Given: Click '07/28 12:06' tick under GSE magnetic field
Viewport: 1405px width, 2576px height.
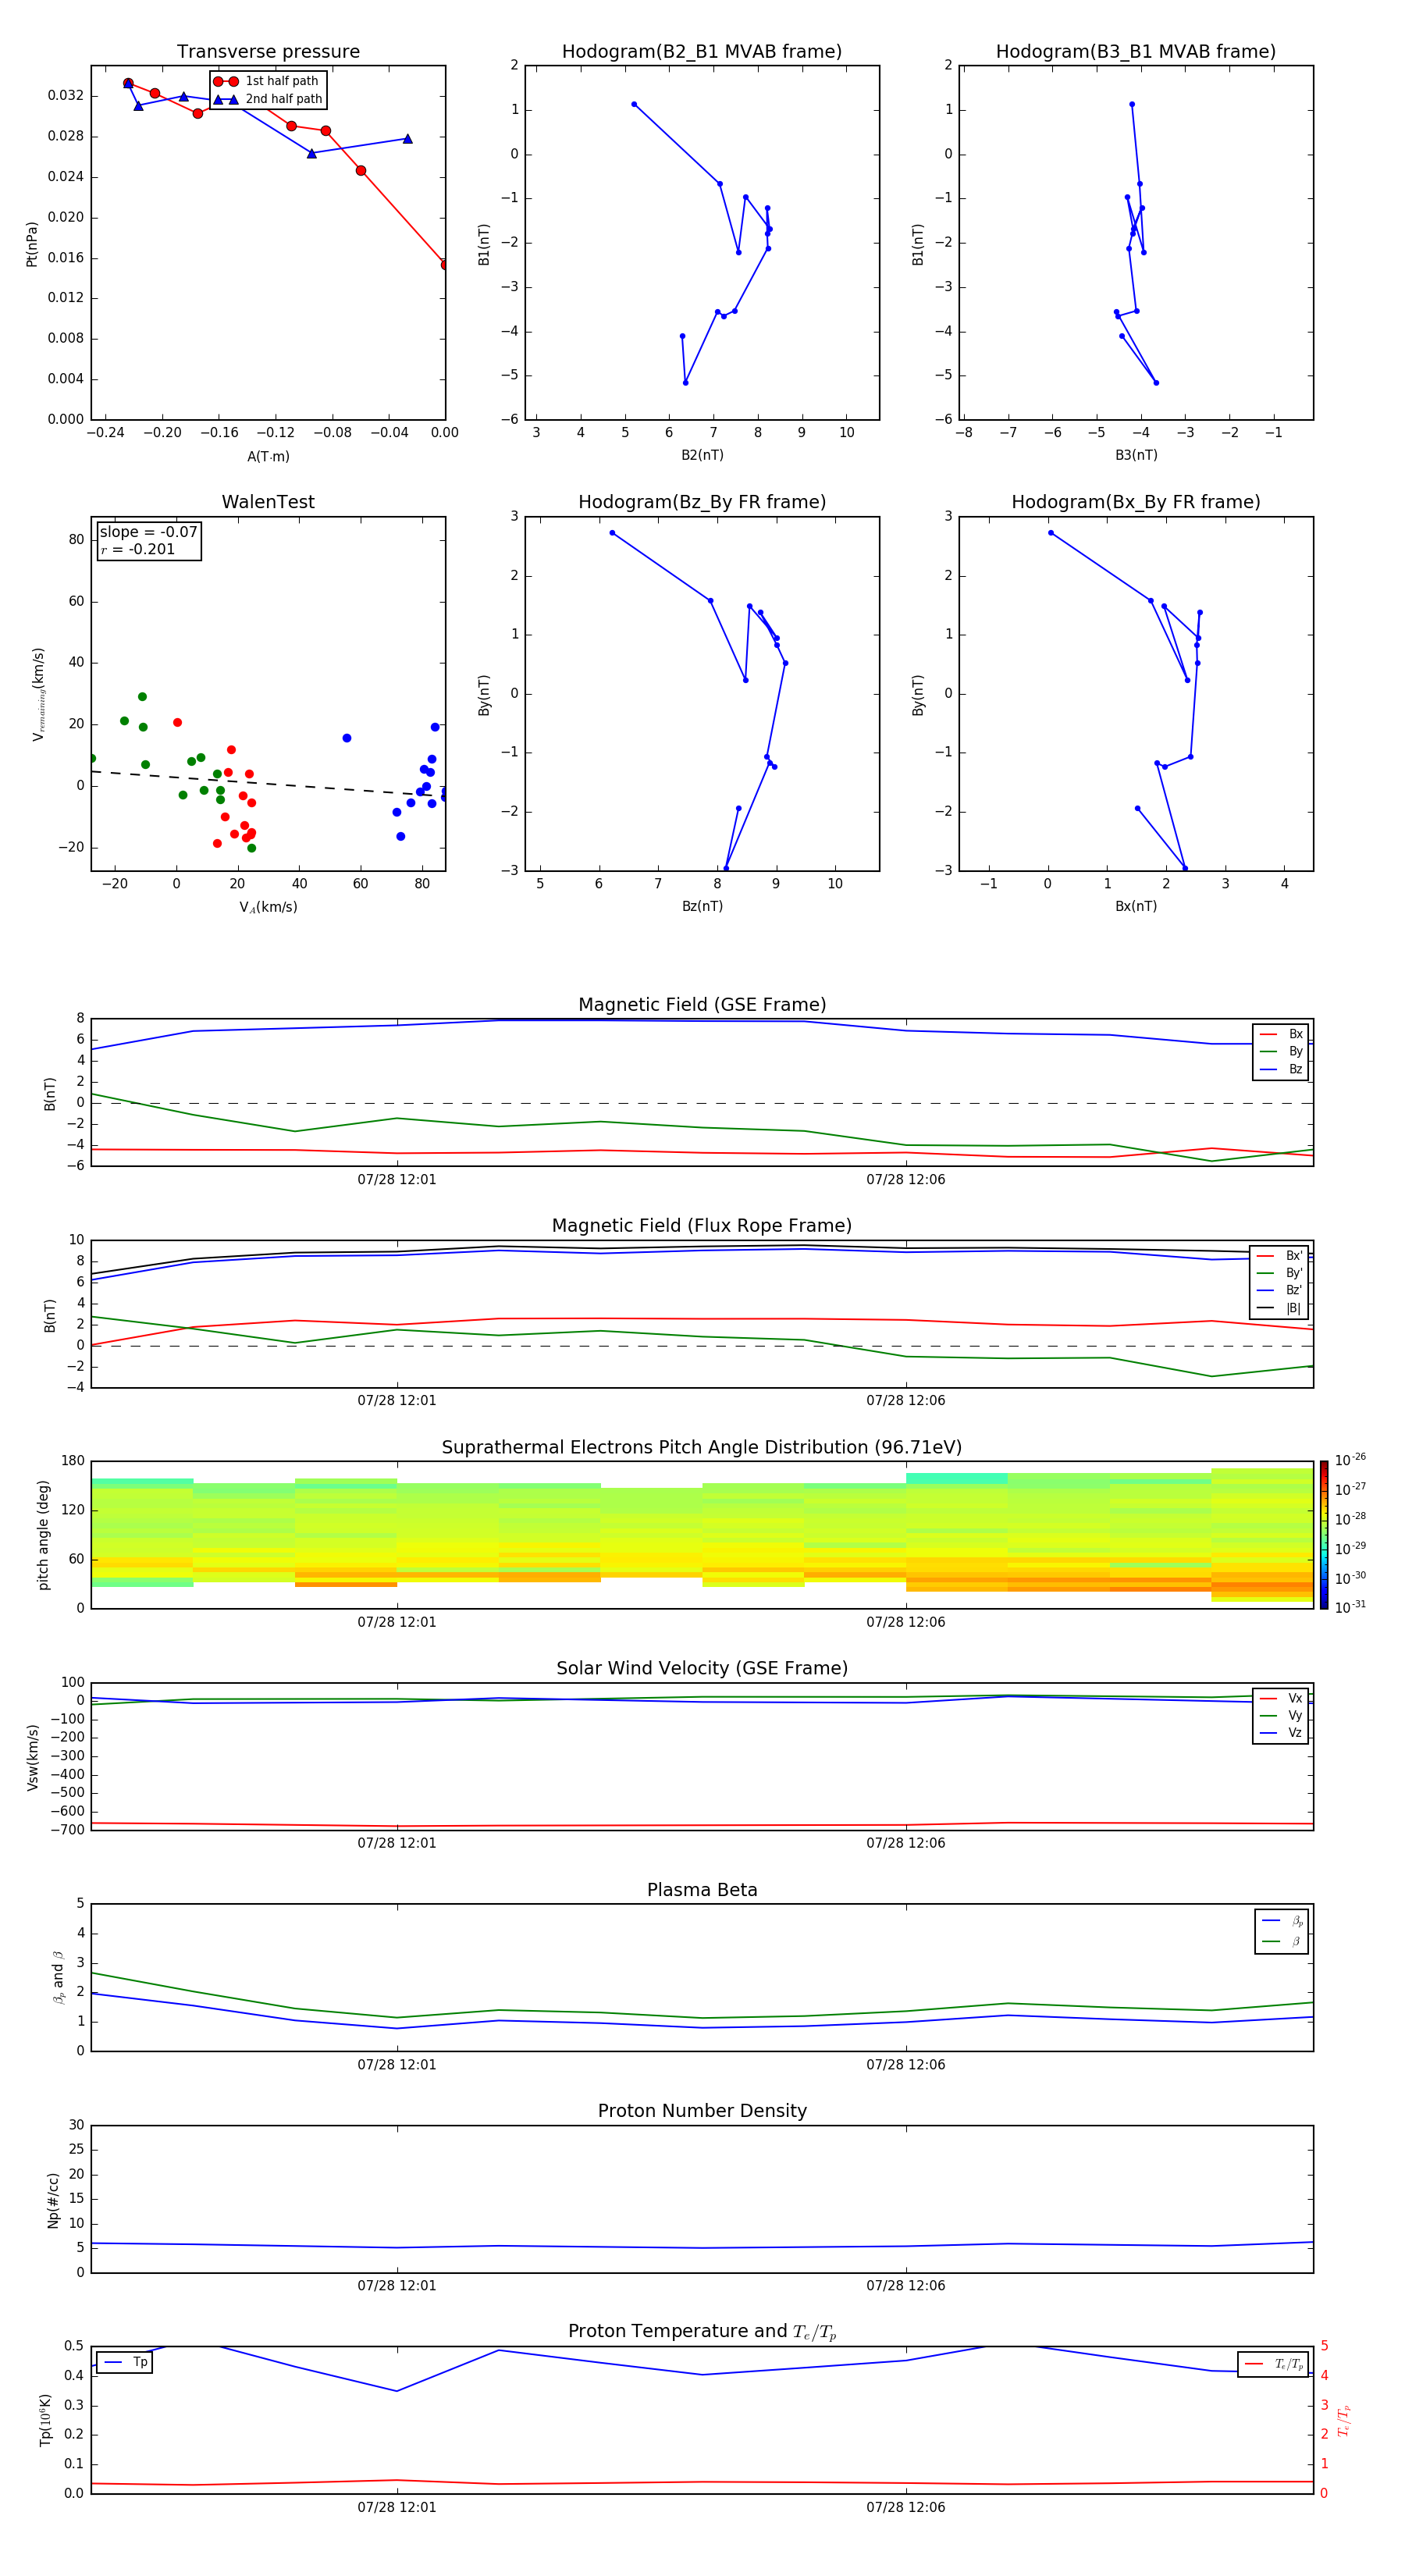Looking at the screenshot, I should coord(906,1180).
